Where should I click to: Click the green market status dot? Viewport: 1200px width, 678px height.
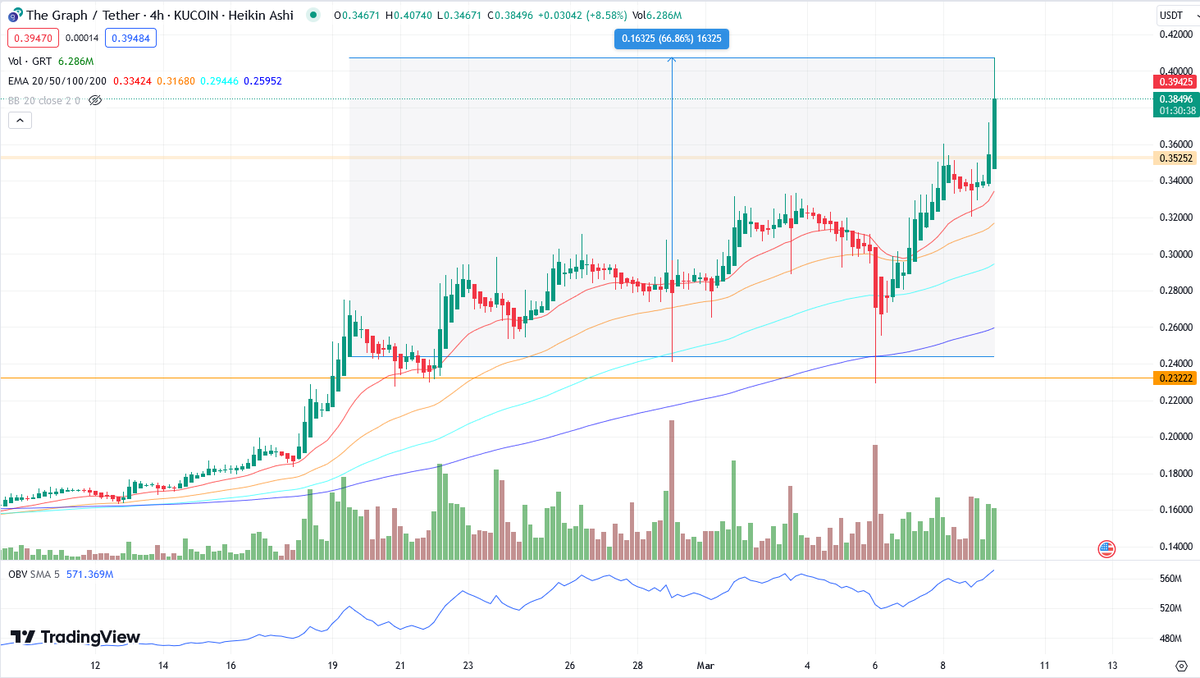tap(314, 15)
